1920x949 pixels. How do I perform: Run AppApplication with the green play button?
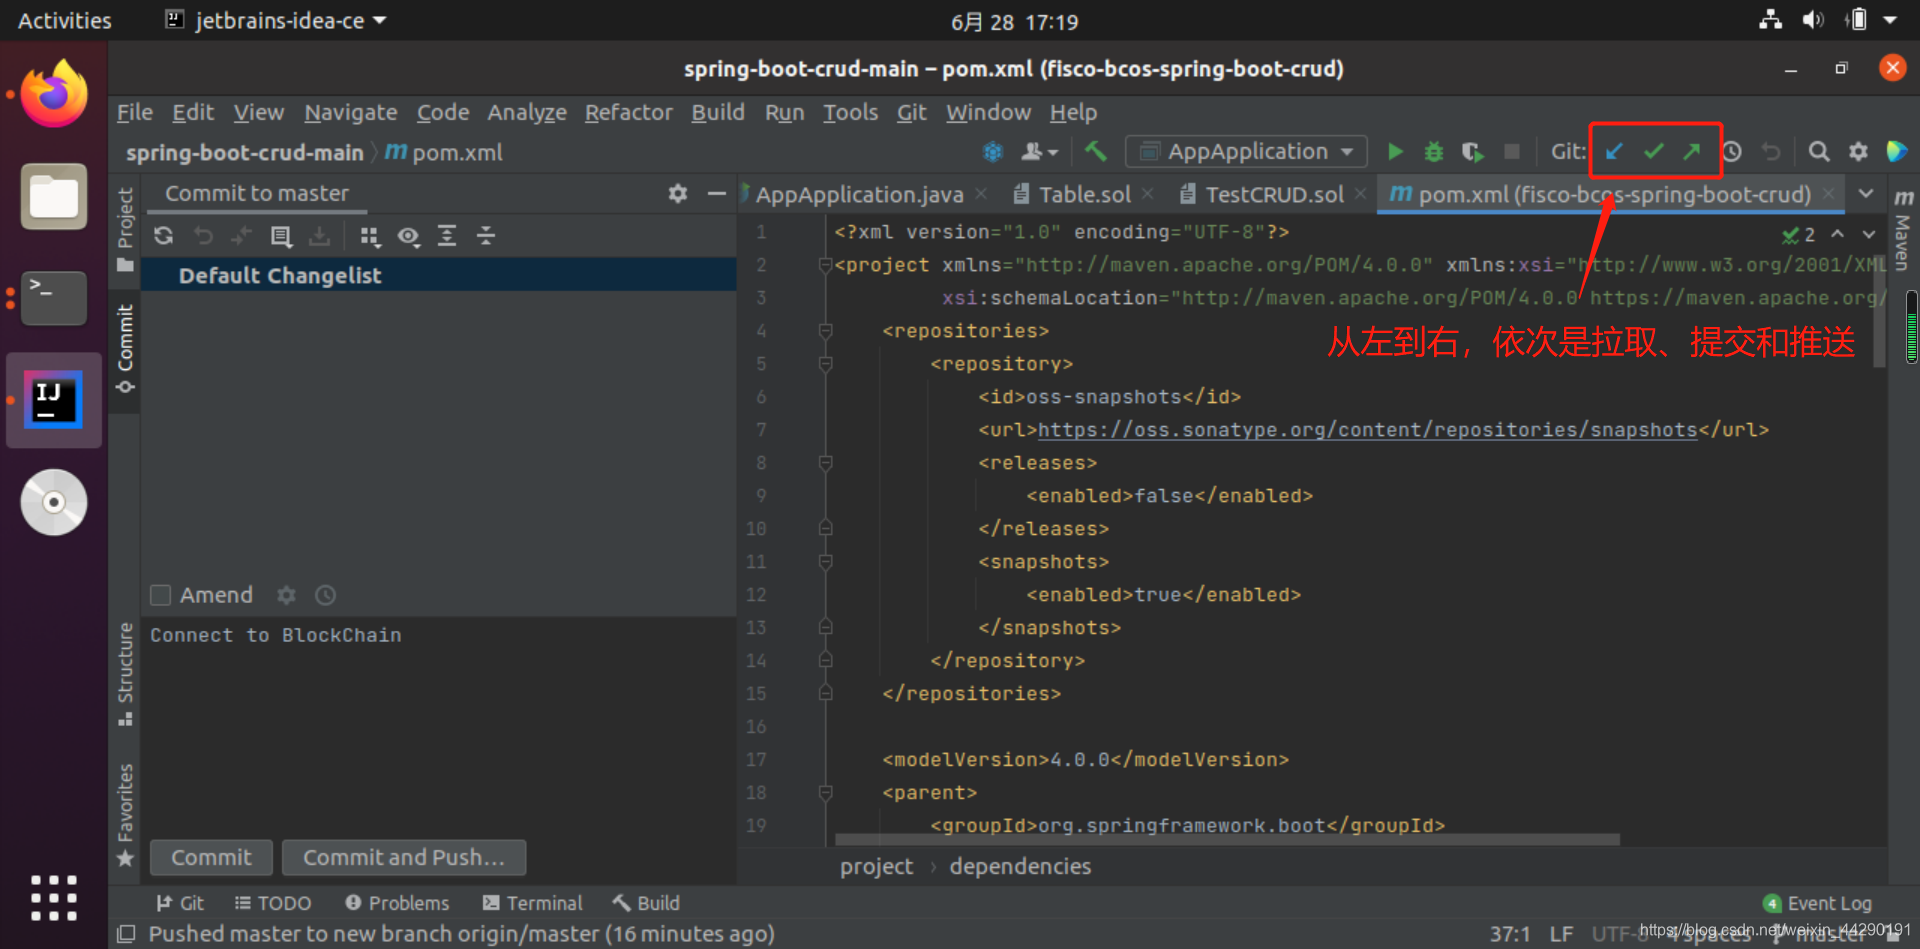(x=1395, y=152)
